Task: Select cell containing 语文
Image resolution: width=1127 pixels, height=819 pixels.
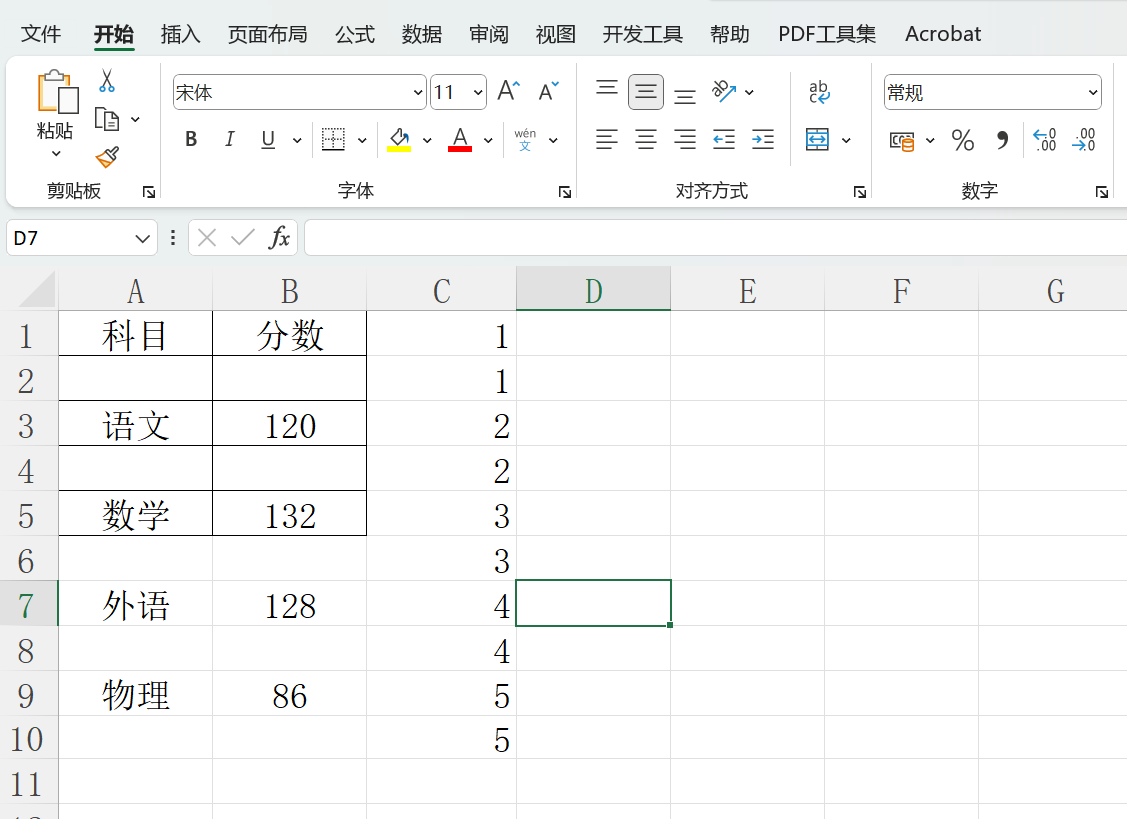Action: point(135,424)
